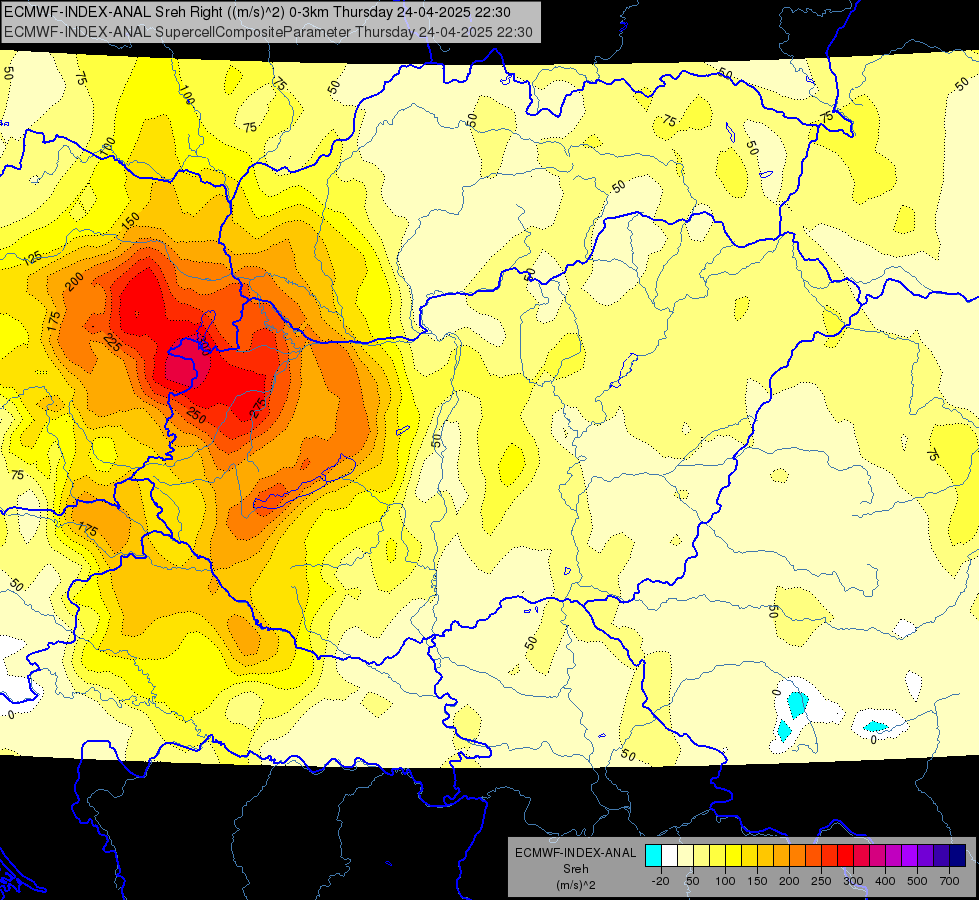Click the legend tick label 500

pos(917,881)
